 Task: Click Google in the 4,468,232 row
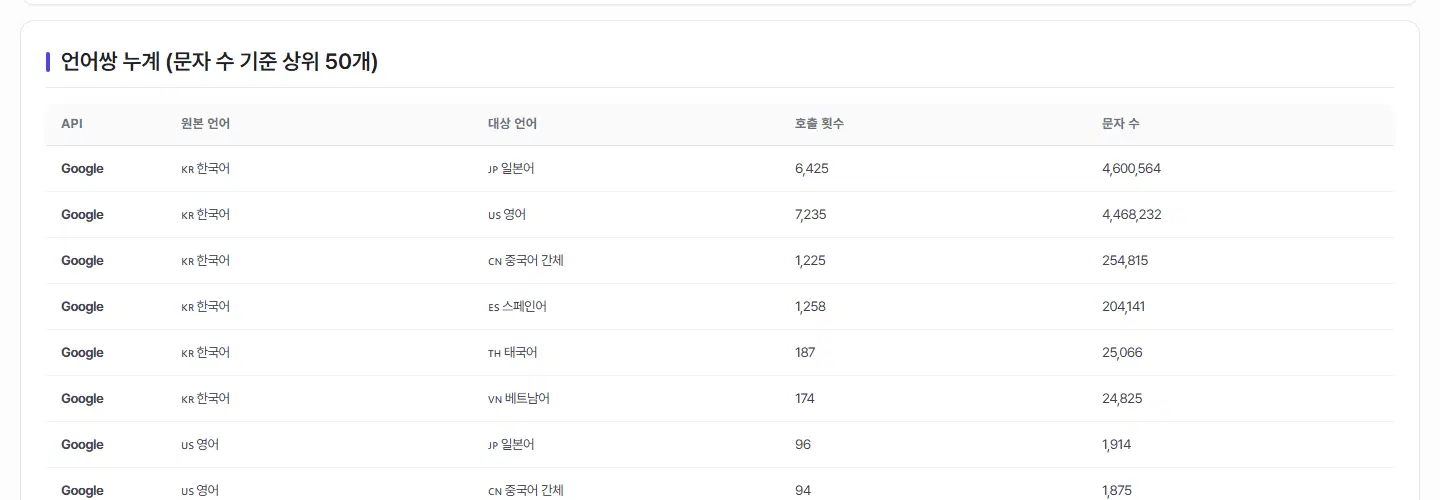pyautogui.click(x=82, y=215)
